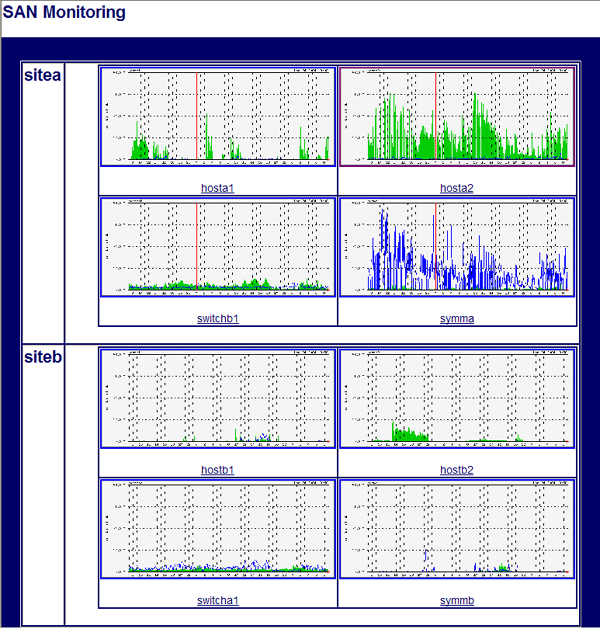Viewport: 600px width, 629px height.
Task: Select the symma blue spike graph
Action: [x=457, y=246]
